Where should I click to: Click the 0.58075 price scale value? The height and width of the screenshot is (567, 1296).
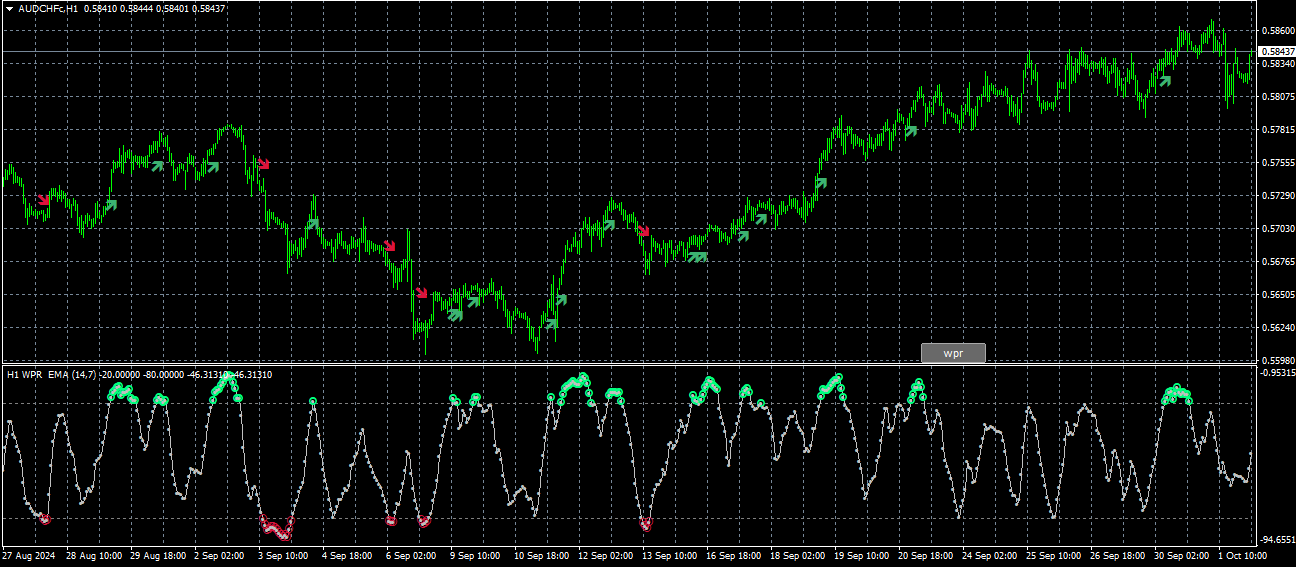tap(1276, 97)
